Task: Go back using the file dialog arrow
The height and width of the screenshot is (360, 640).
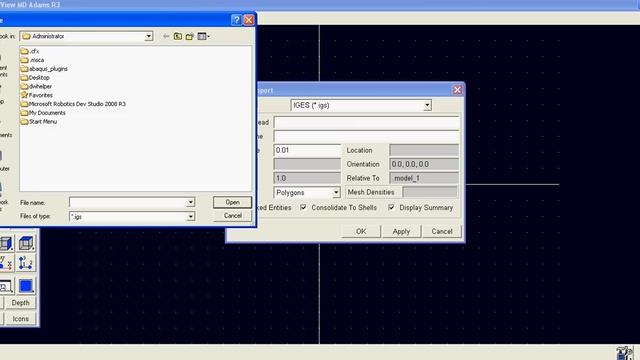Action: pos(166,36)
